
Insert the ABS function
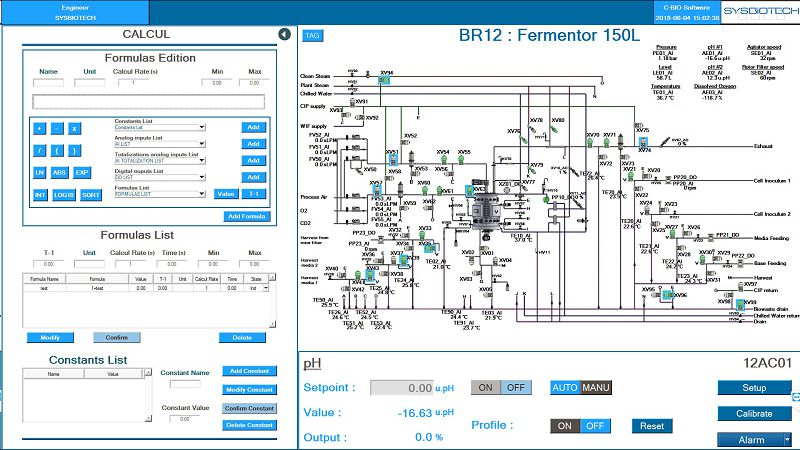59,172
